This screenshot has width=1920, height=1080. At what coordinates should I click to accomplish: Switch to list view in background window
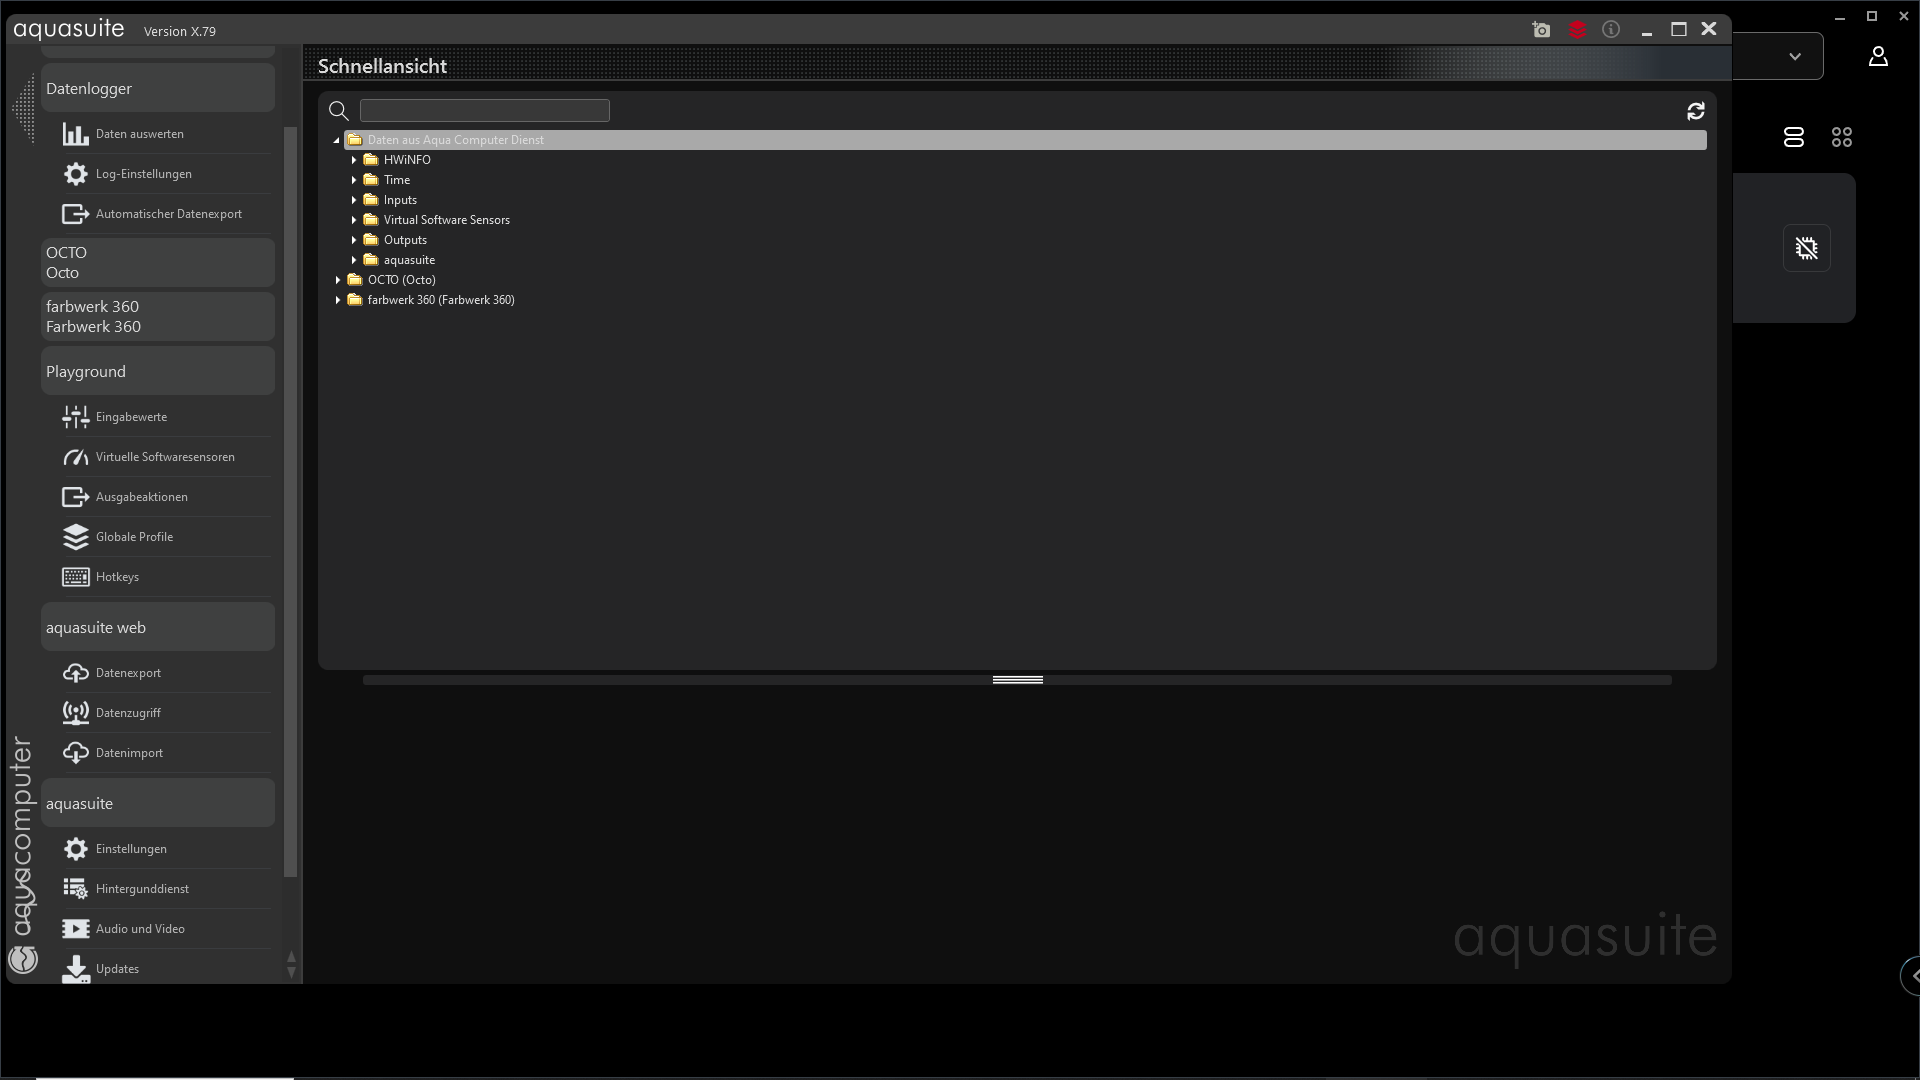tap(1794, 137)
